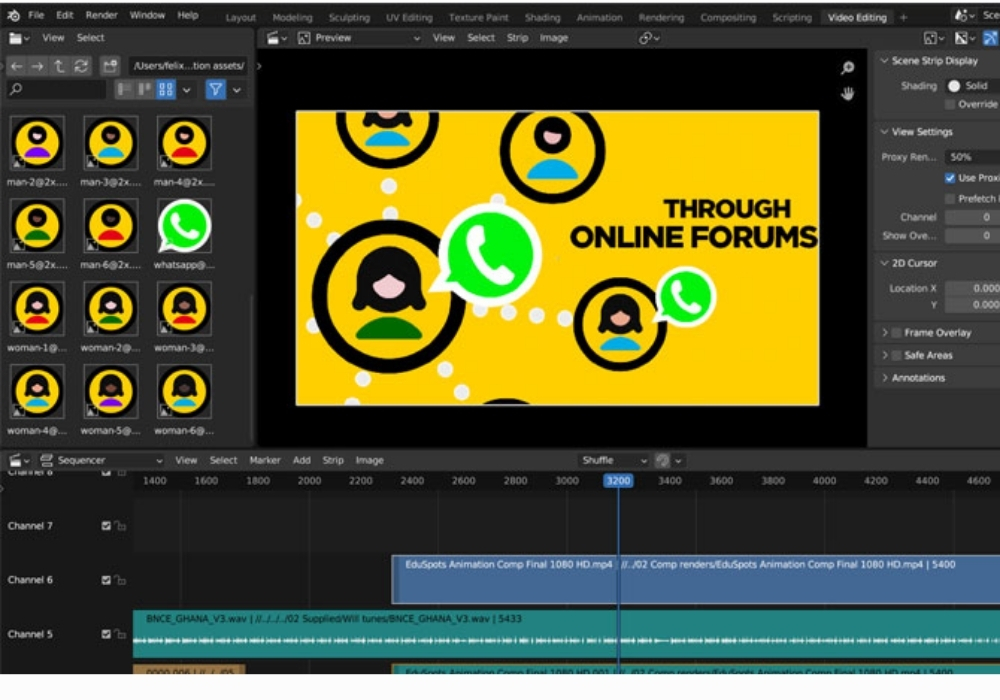The height and width of the screenshot is (700, 1000).
Task: Adjust Channel value slider field
Action: click(972, 217)
